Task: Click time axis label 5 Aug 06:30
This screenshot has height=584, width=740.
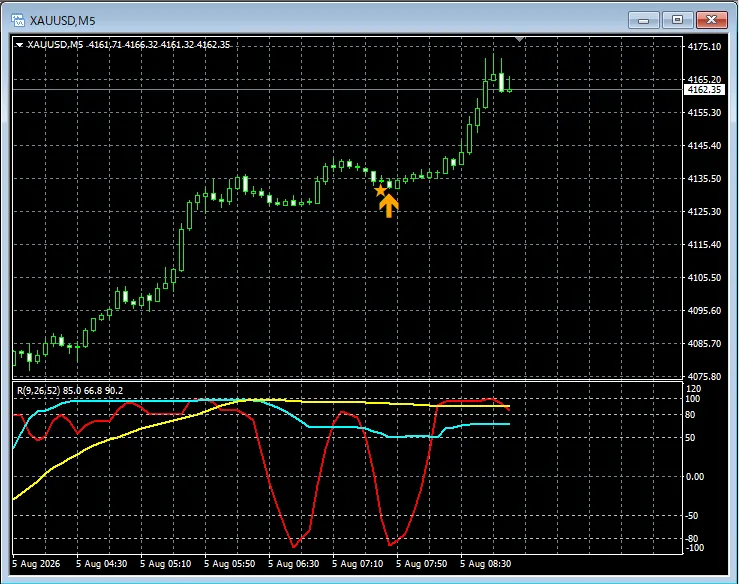Action: 294,564
